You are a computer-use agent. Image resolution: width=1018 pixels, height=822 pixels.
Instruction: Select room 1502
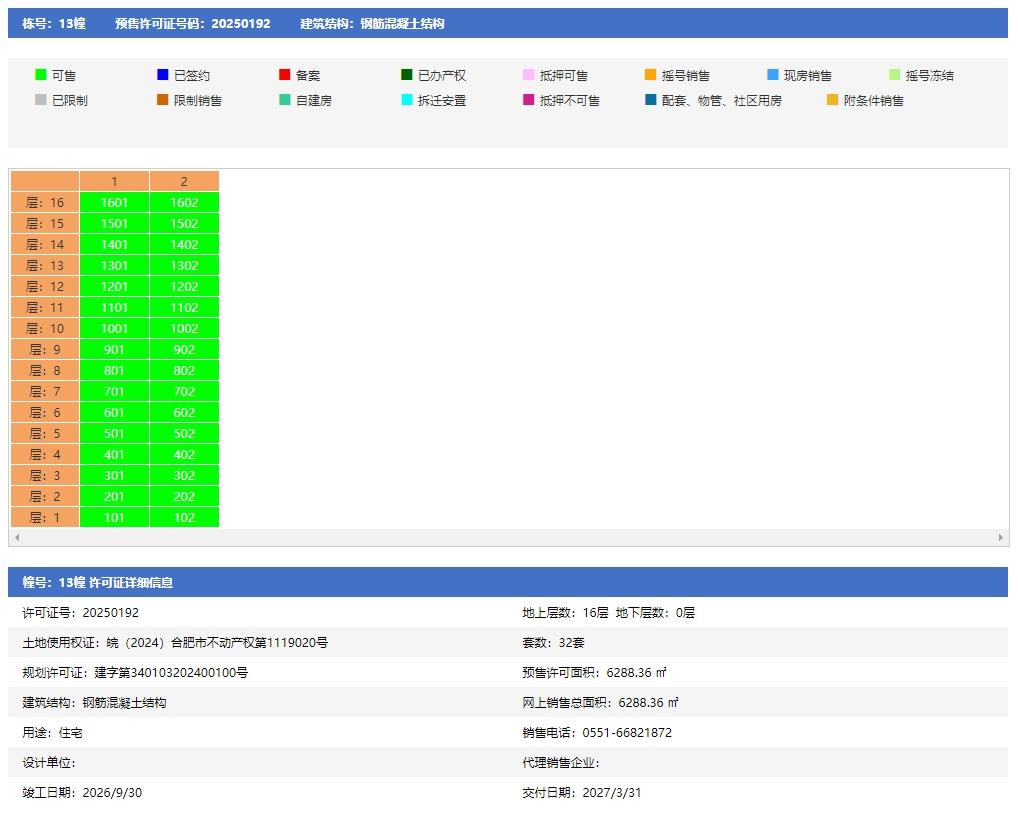[x=184, y=223]
